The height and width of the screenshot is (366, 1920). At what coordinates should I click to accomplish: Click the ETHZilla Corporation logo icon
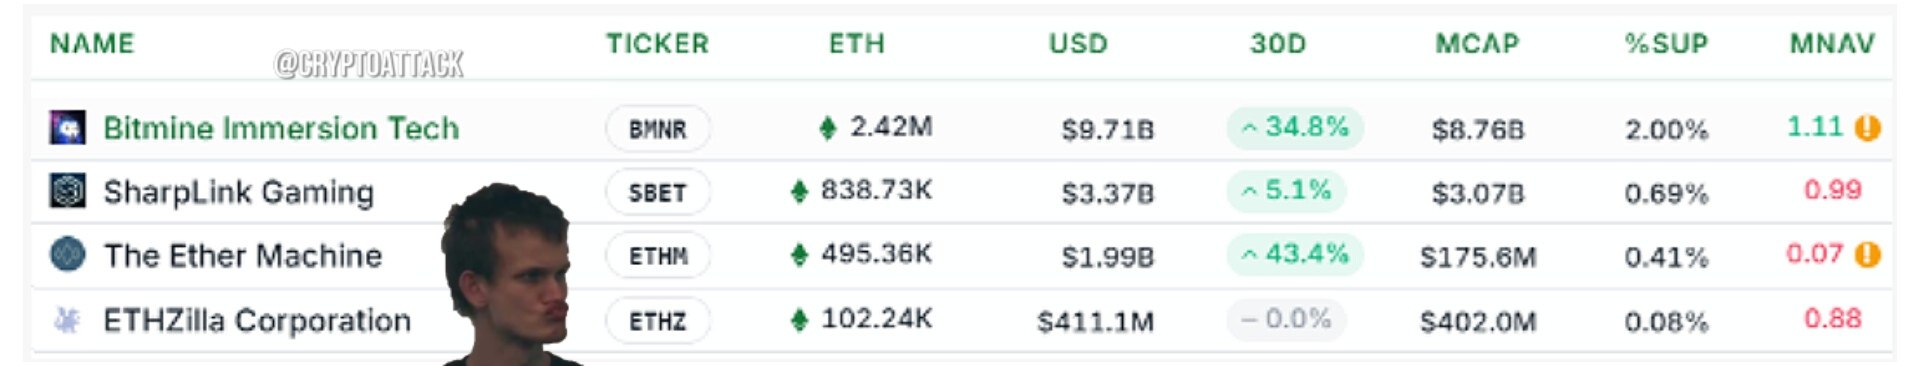coord(67,320)
